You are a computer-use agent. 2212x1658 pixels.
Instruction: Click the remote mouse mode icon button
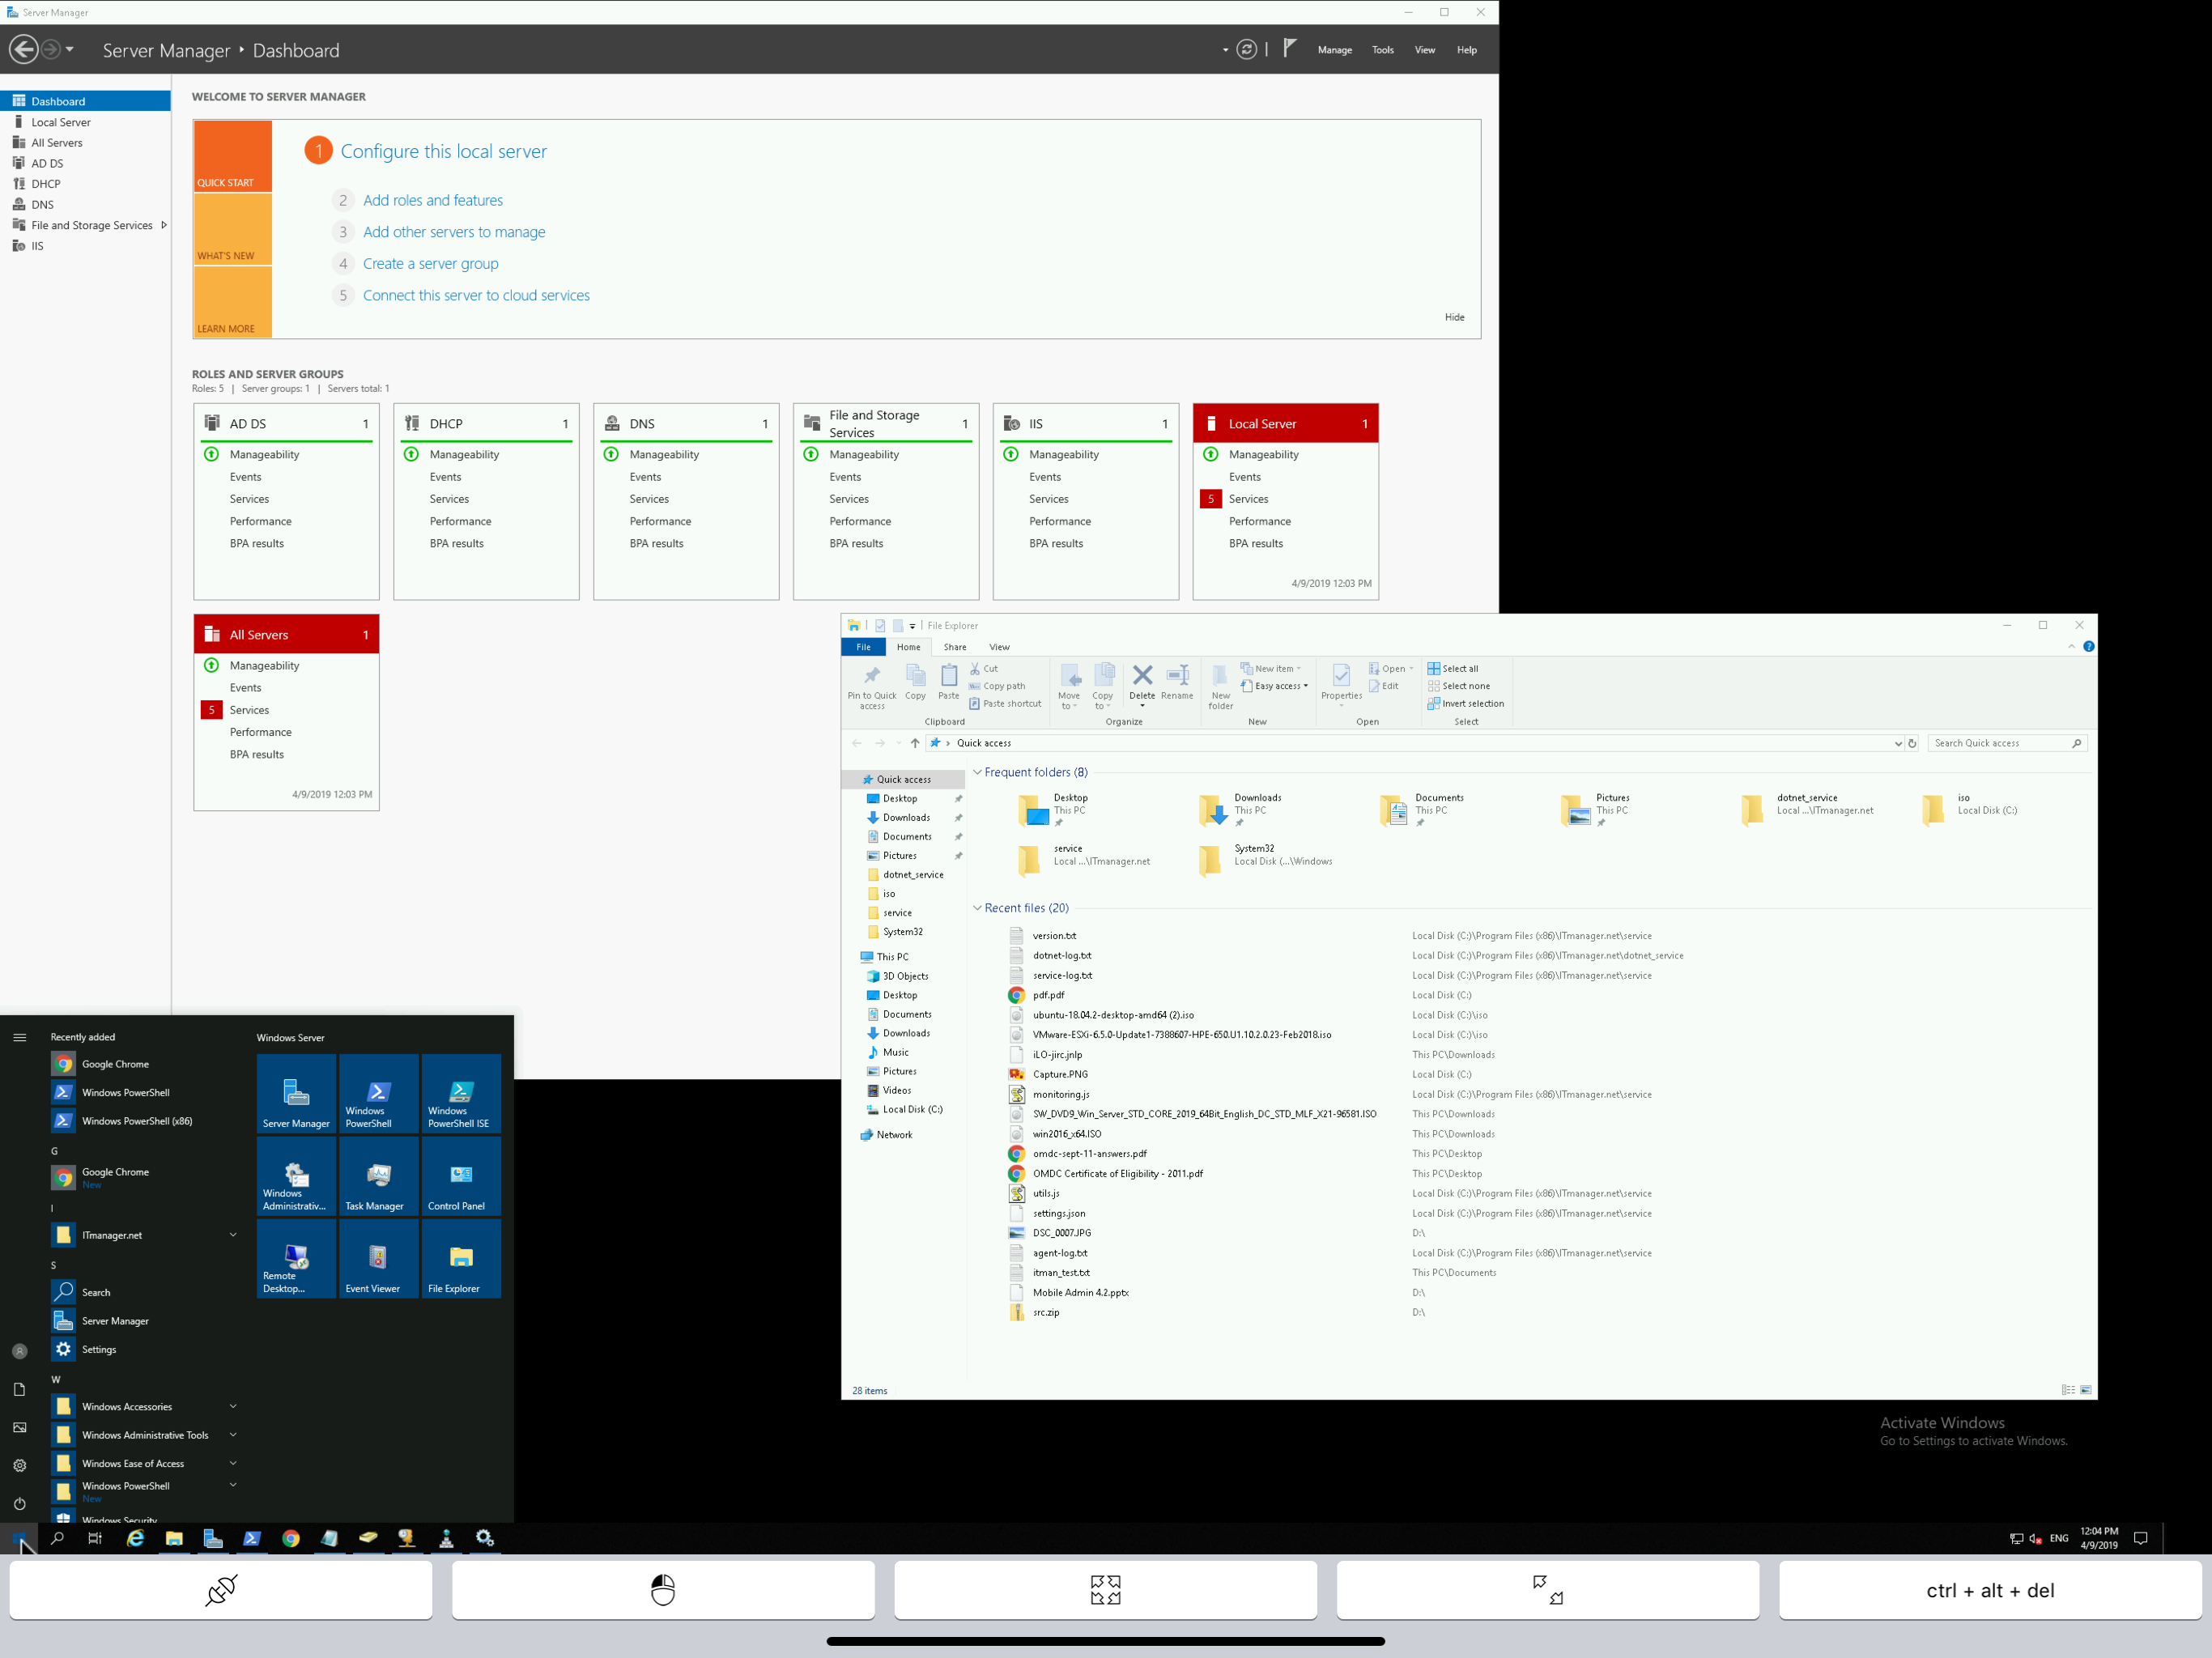pyautogui.click(x=663, y=1590)
